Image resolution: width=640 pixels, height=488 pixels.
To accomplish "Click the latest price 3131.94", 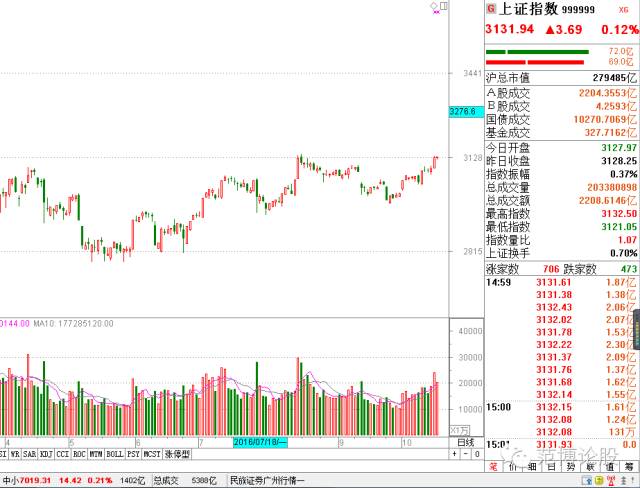I will click(x=509, y=29).
